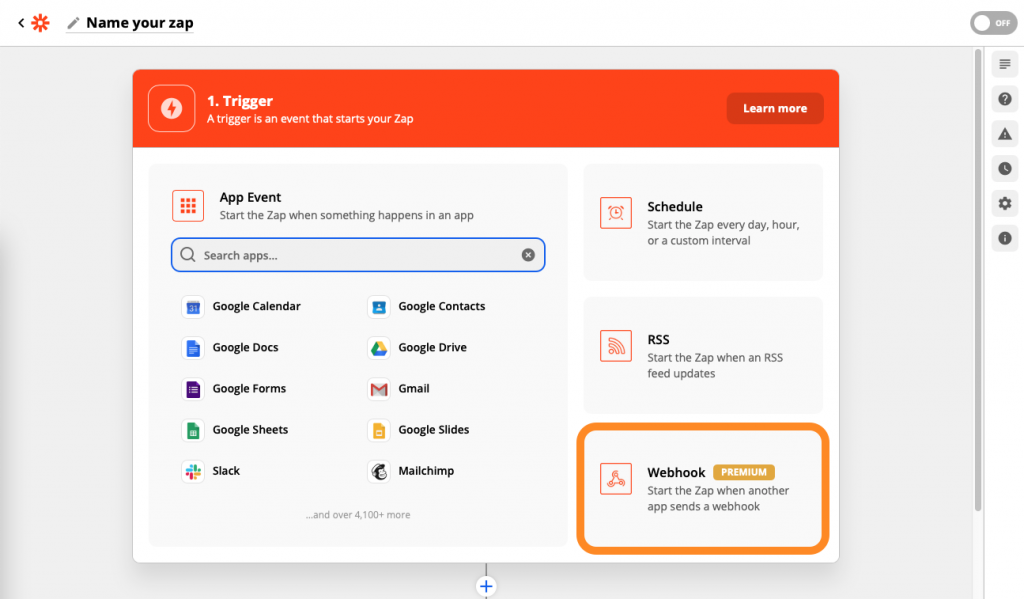Open the help question mark icon
This screenshot has height=599, width=1024.
(1004, 99)
